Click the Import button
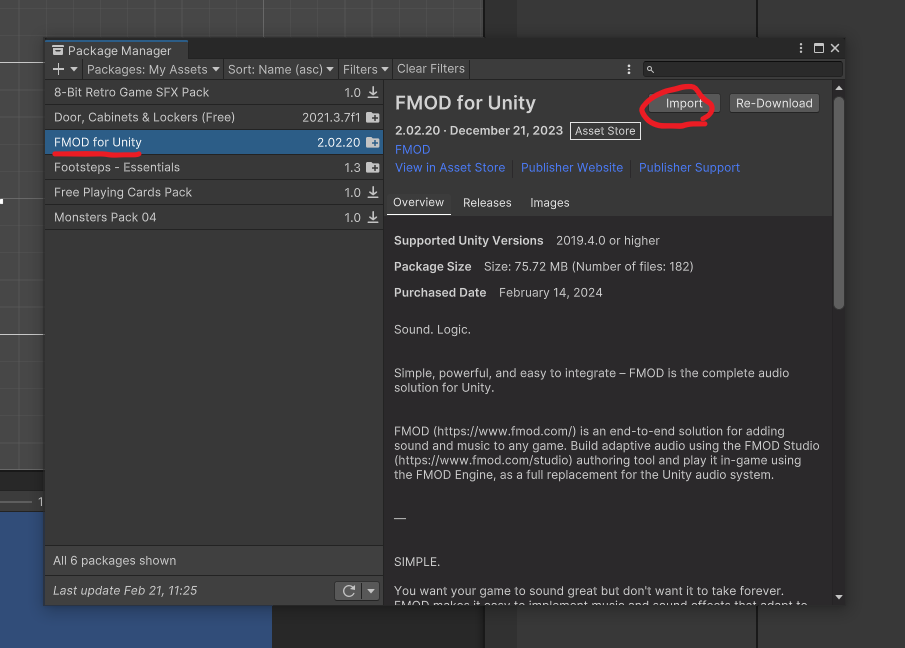The height and width of the screenshot is (648, 905). (685, 103)
